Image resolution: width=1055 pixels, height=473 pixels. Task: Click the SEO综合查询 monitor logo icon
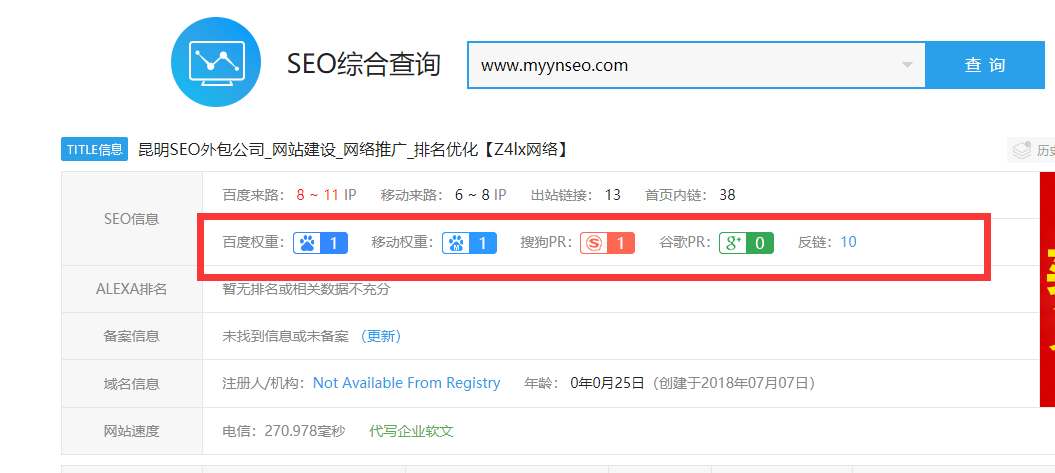[215, 63]
